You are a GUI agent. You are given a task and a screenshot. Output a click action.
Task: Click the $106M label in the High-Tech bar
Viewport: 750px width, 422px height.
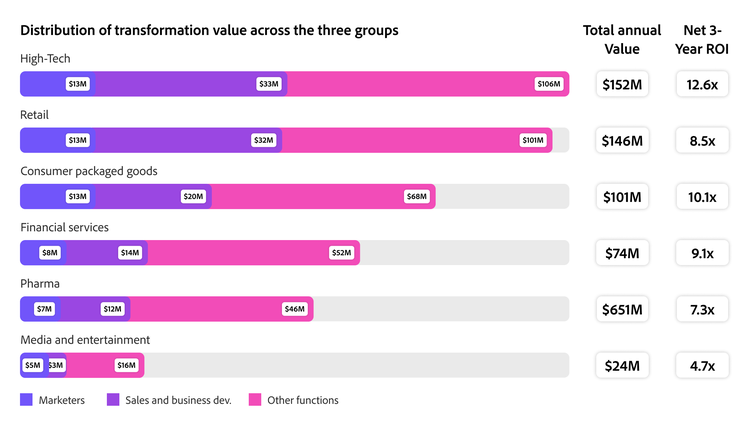[x=549, y=84]
